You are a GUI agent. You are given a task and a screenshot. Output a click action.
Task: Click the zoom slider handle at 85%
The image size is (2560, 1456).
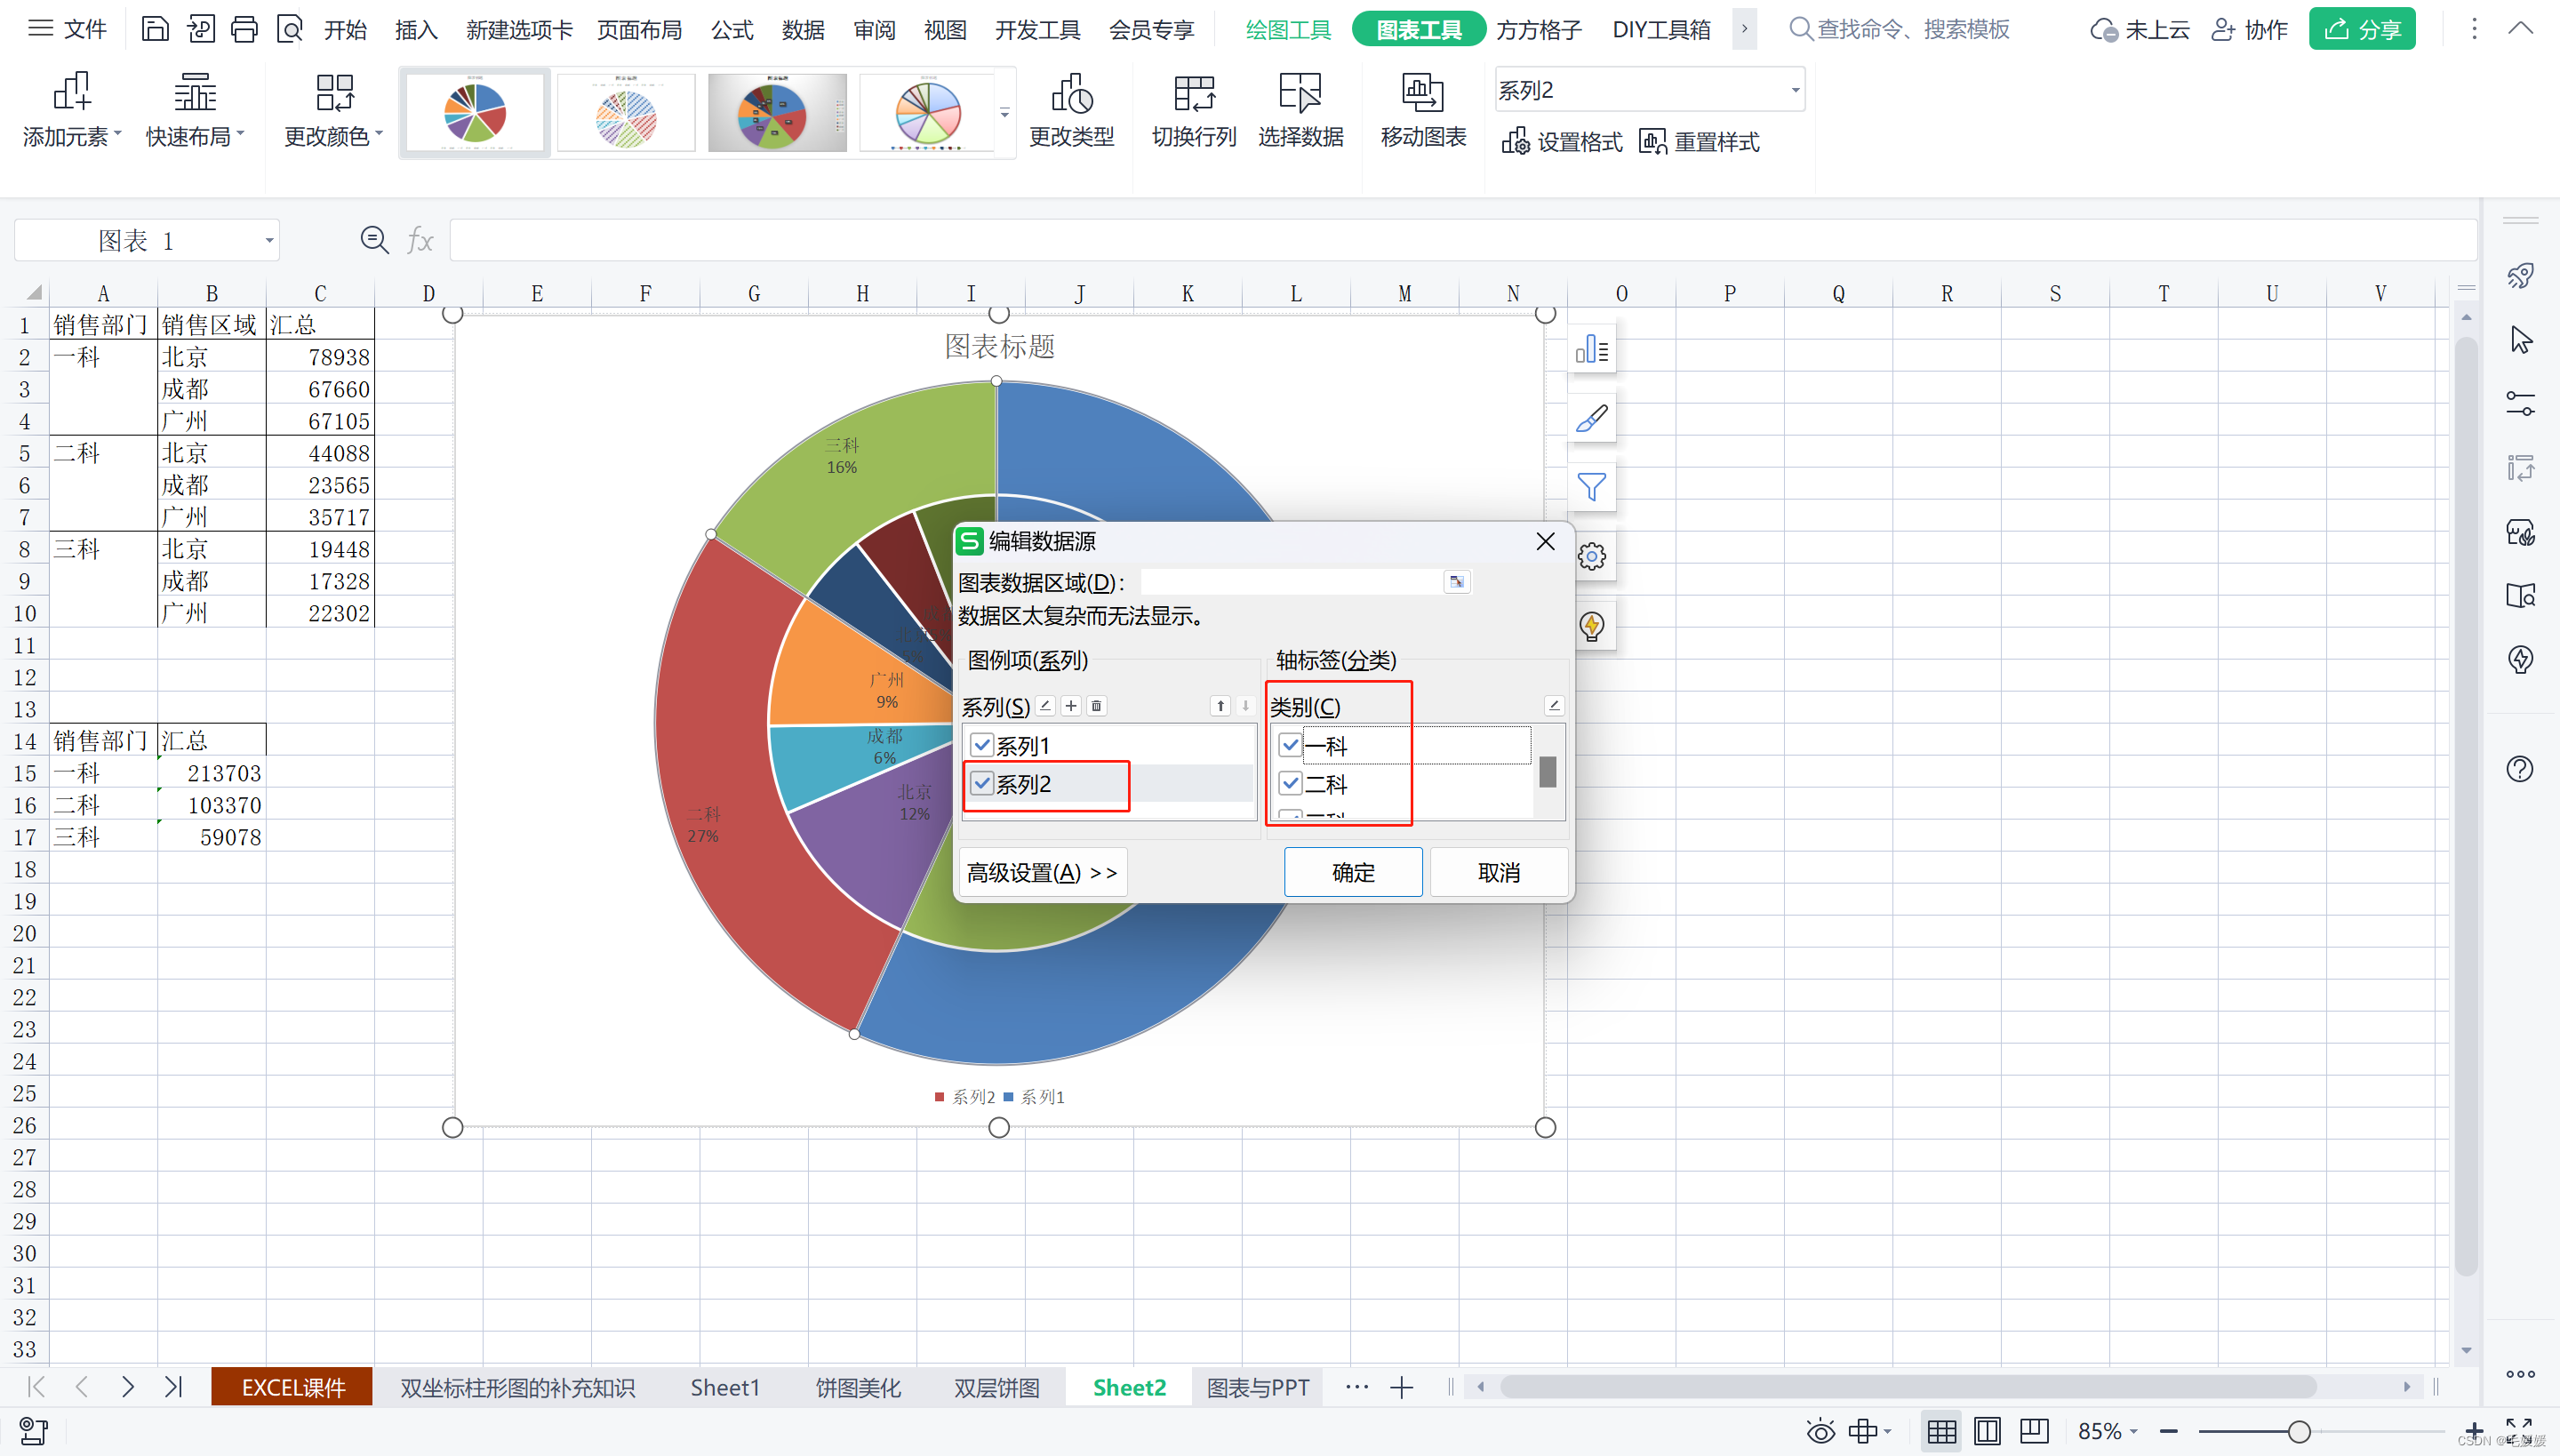pyautogui.click(x=2299, y=1431)
